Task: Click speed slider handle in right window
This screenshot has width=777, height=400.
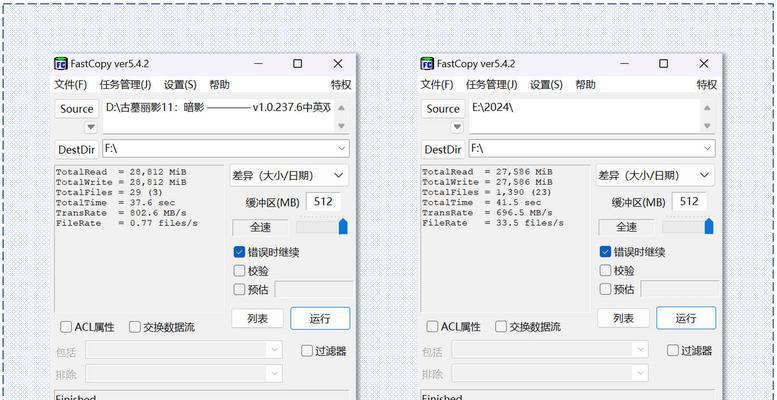Action: pyautogui.click(x=709, y=227)
